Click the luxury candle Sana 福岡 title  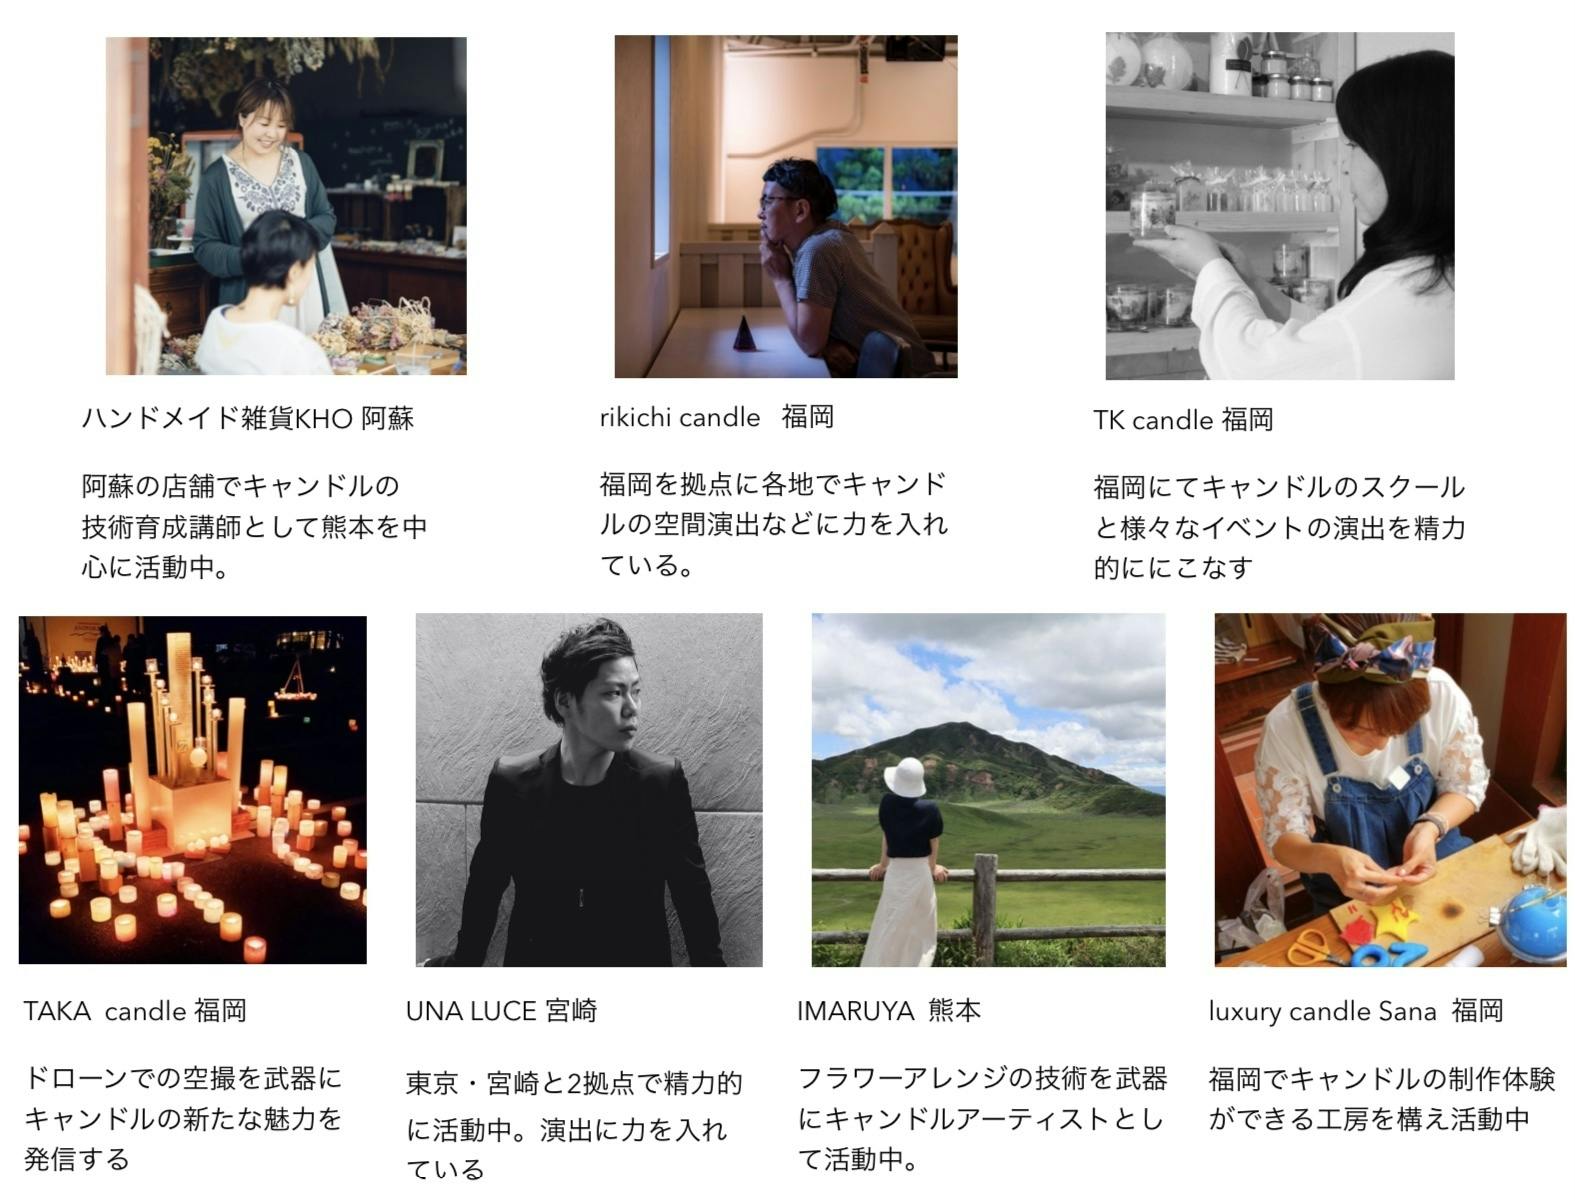click(1356, 1011)
